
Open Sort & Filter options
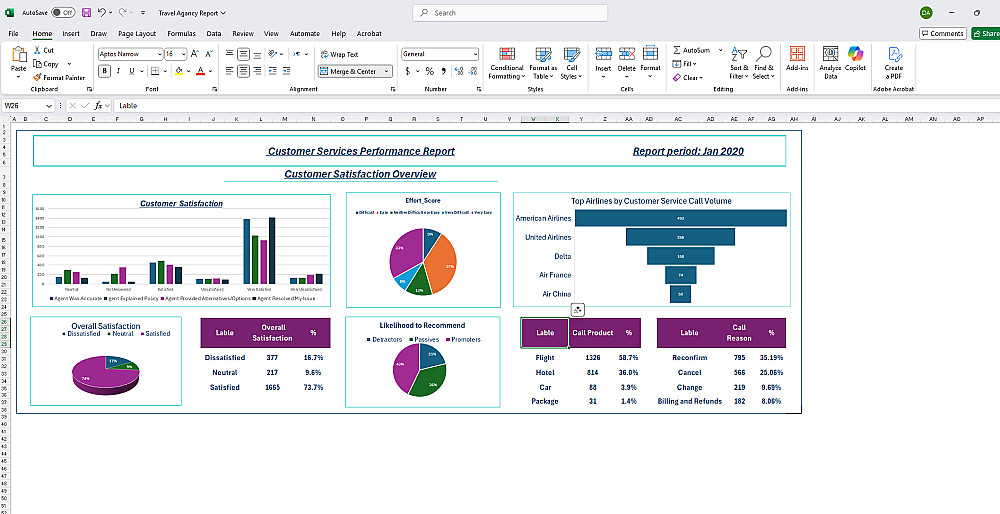pos(739,64)
